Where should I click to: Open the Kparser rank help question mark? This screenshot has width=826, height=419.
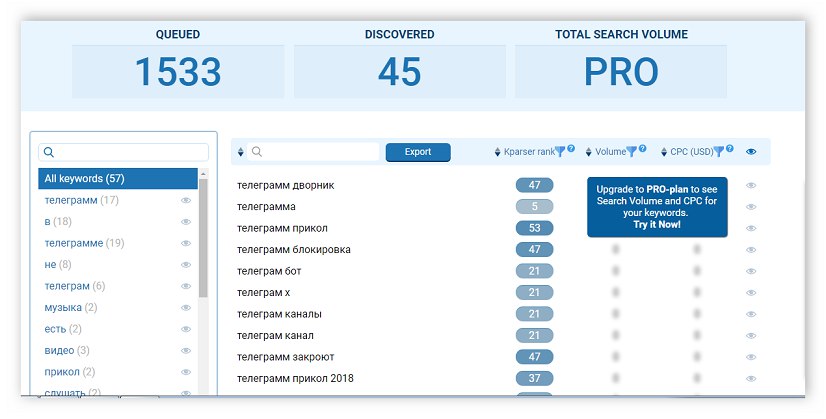point(571,149)
